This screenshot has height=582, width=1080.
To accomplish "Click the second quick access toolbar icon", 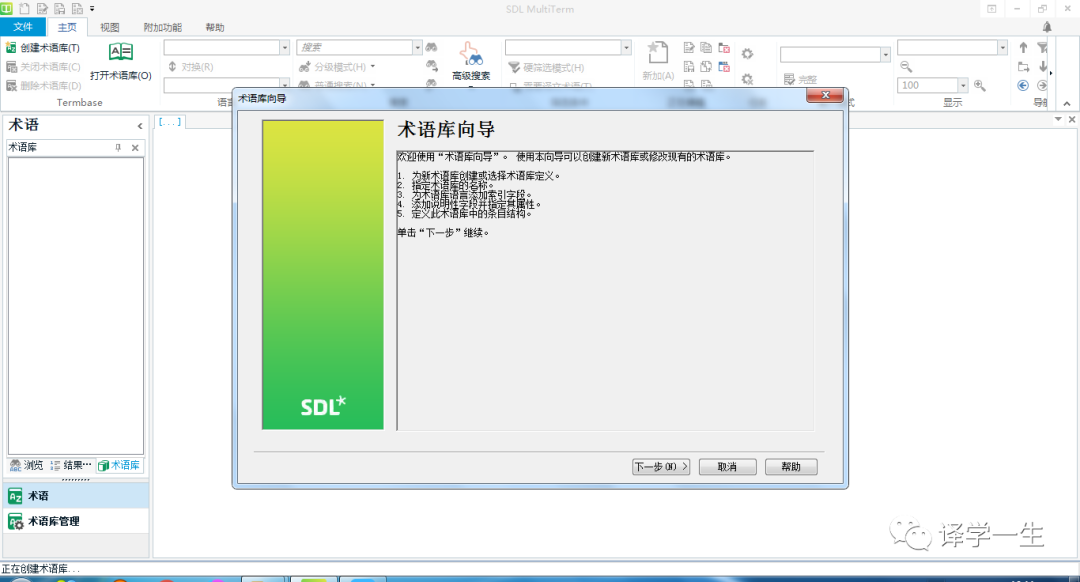I will point(43,9).
